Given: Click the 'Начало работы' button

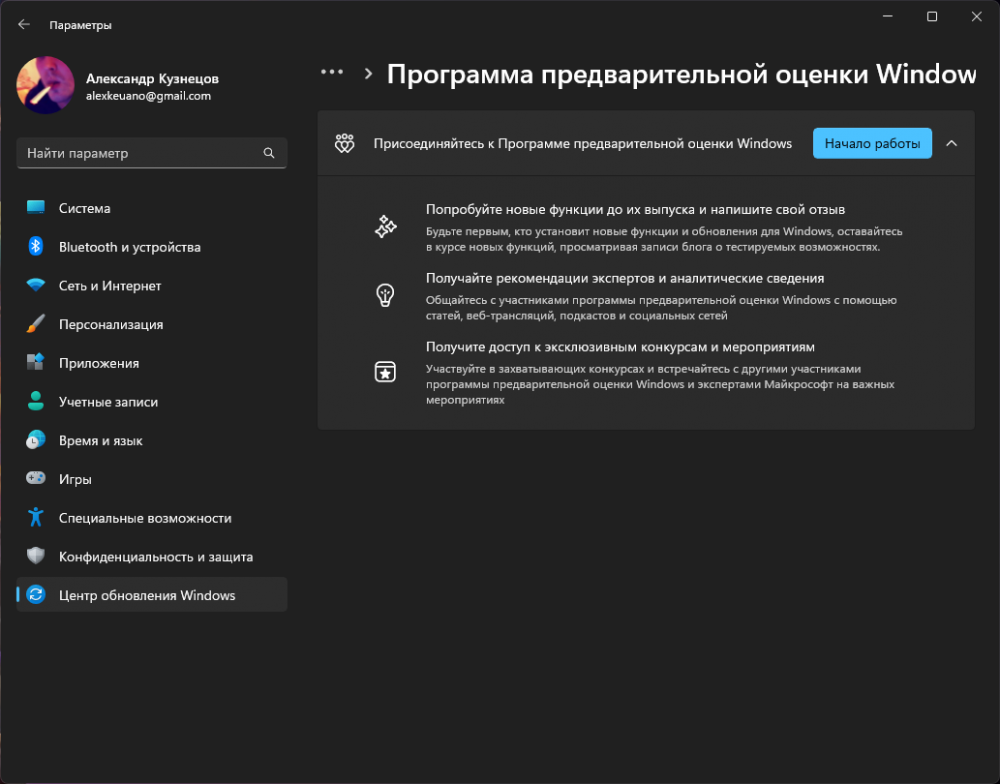Looking at the screenshot, I should (x=872, y=144).
